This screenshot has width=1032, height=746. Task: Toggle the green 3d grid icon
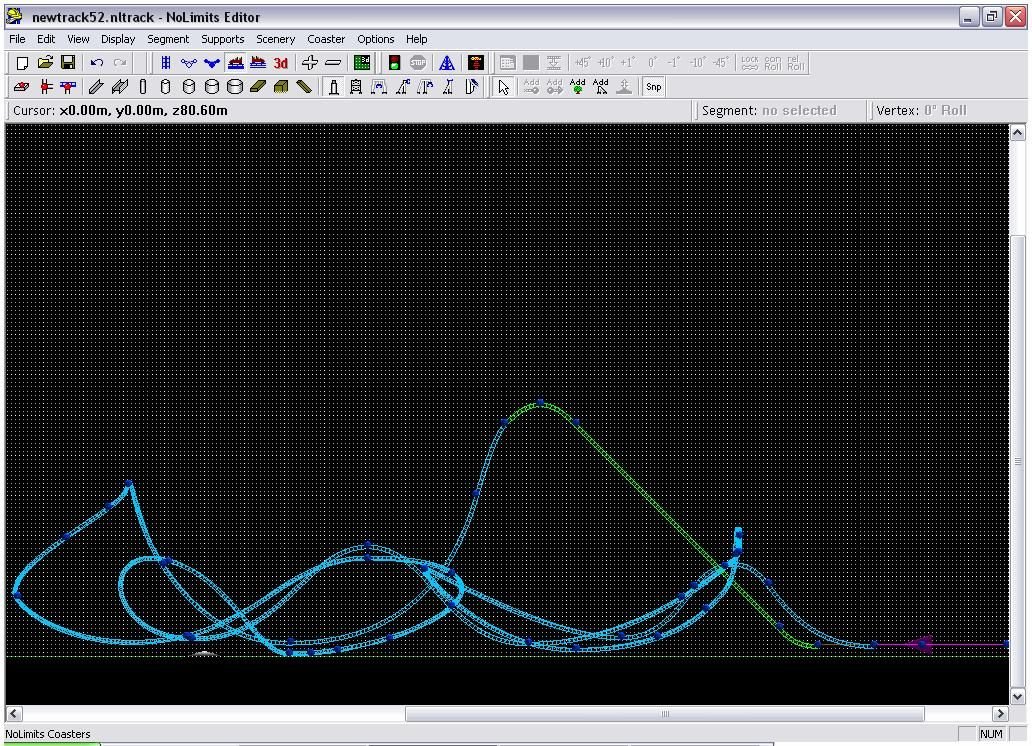click(x=362, y=63)
